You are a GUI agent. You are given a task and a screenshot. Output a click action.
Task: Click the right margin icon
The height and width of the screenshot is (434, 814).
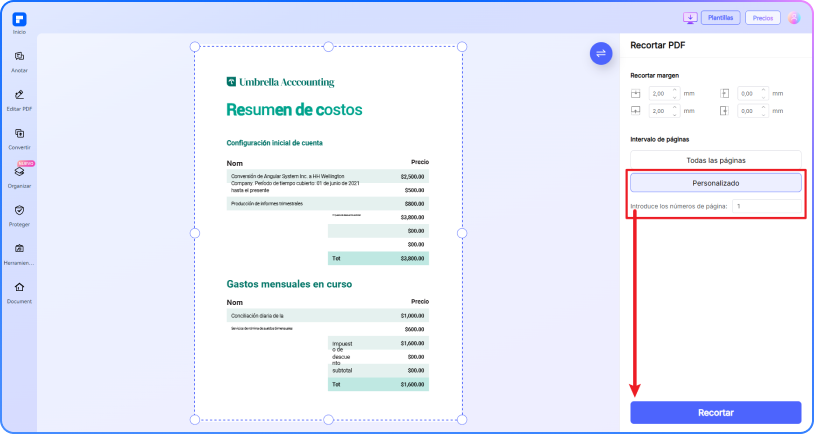point(724,111)
